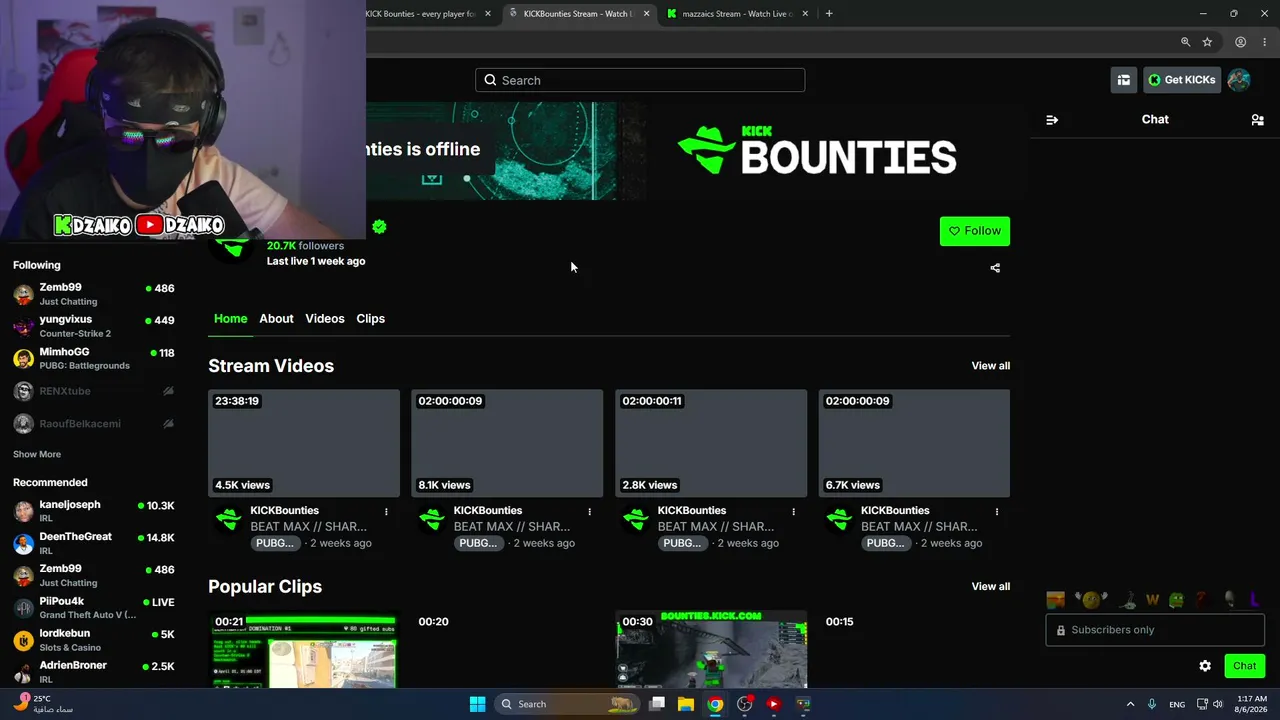Image resolution: width=1280 pixels, height=720 pixels.
Task: Close the mazzaics Stream tab
Action: pos(805,14)
